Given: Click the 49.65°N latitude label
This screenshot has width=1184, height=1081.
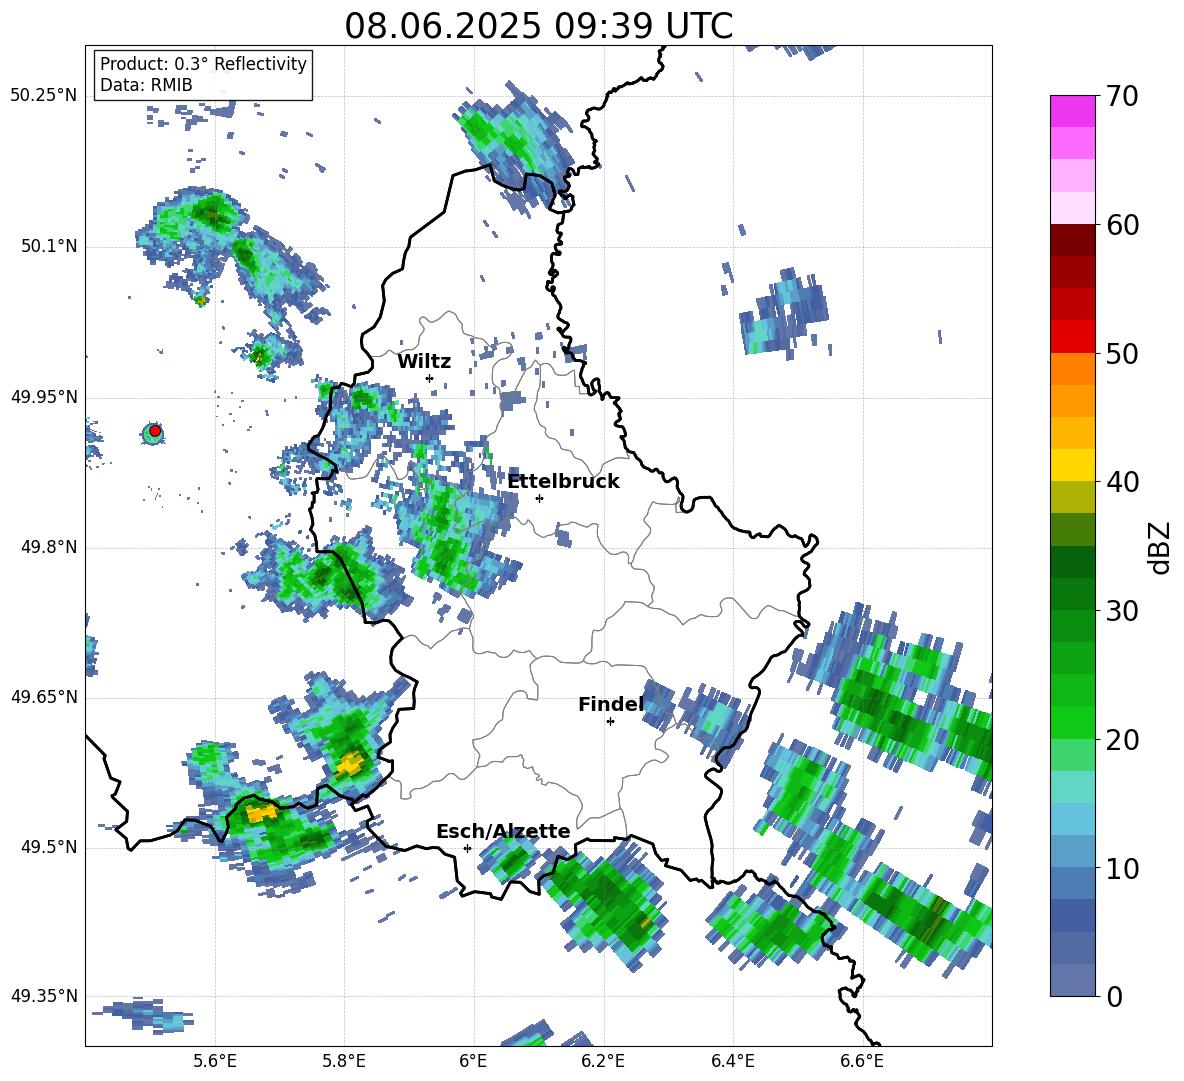Looking at the screenshot, I should pyautogui.click(x=44, y=696).
